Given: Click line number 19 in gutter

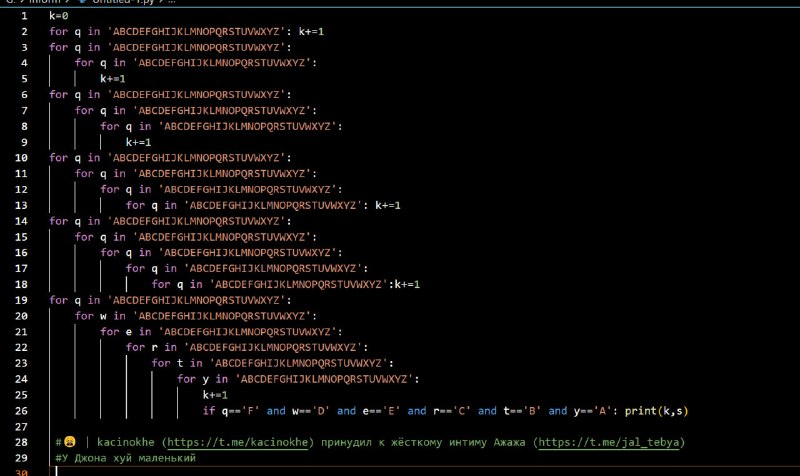Looking at the screenshot, I should point(21,300).
